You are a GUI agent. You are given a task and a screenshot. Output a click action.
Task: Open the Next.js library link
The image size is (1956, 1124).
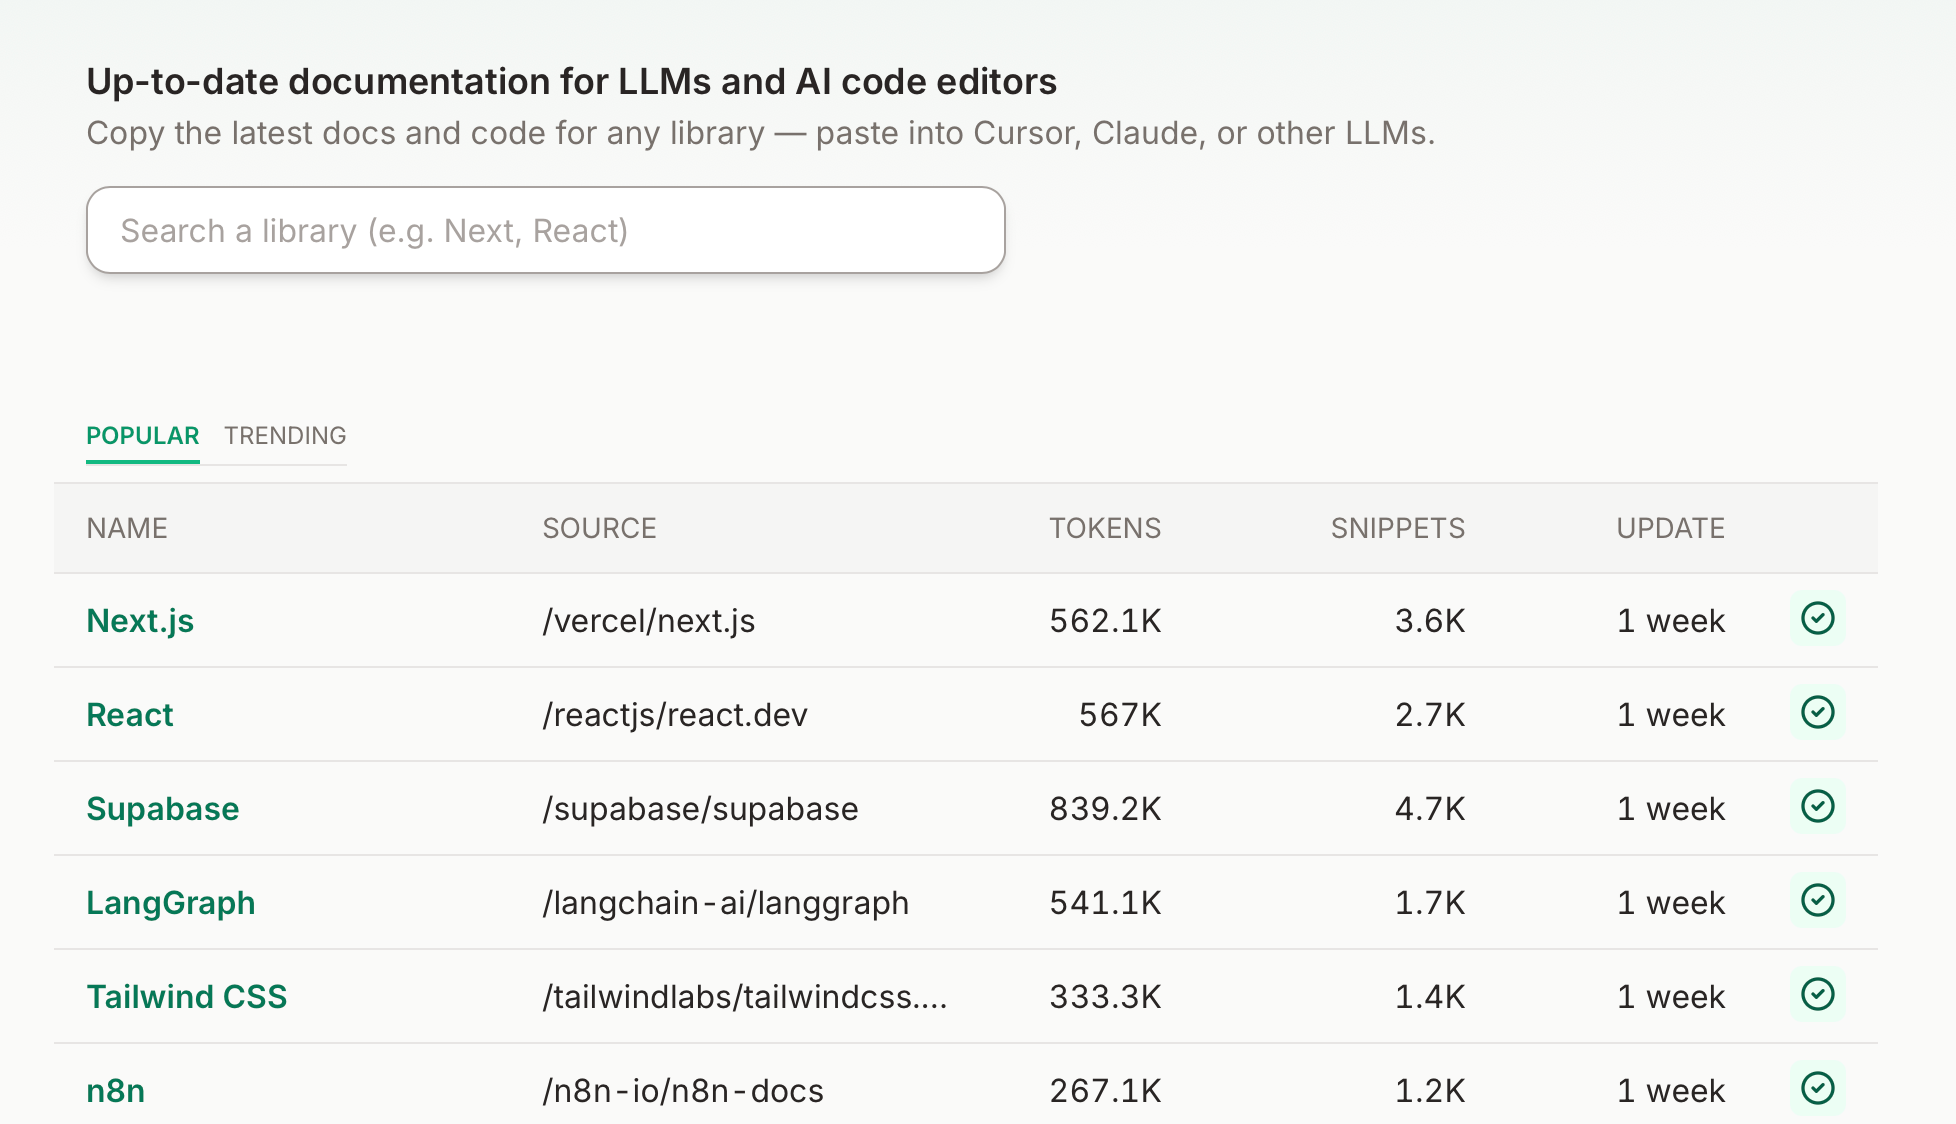pos(140,621)
